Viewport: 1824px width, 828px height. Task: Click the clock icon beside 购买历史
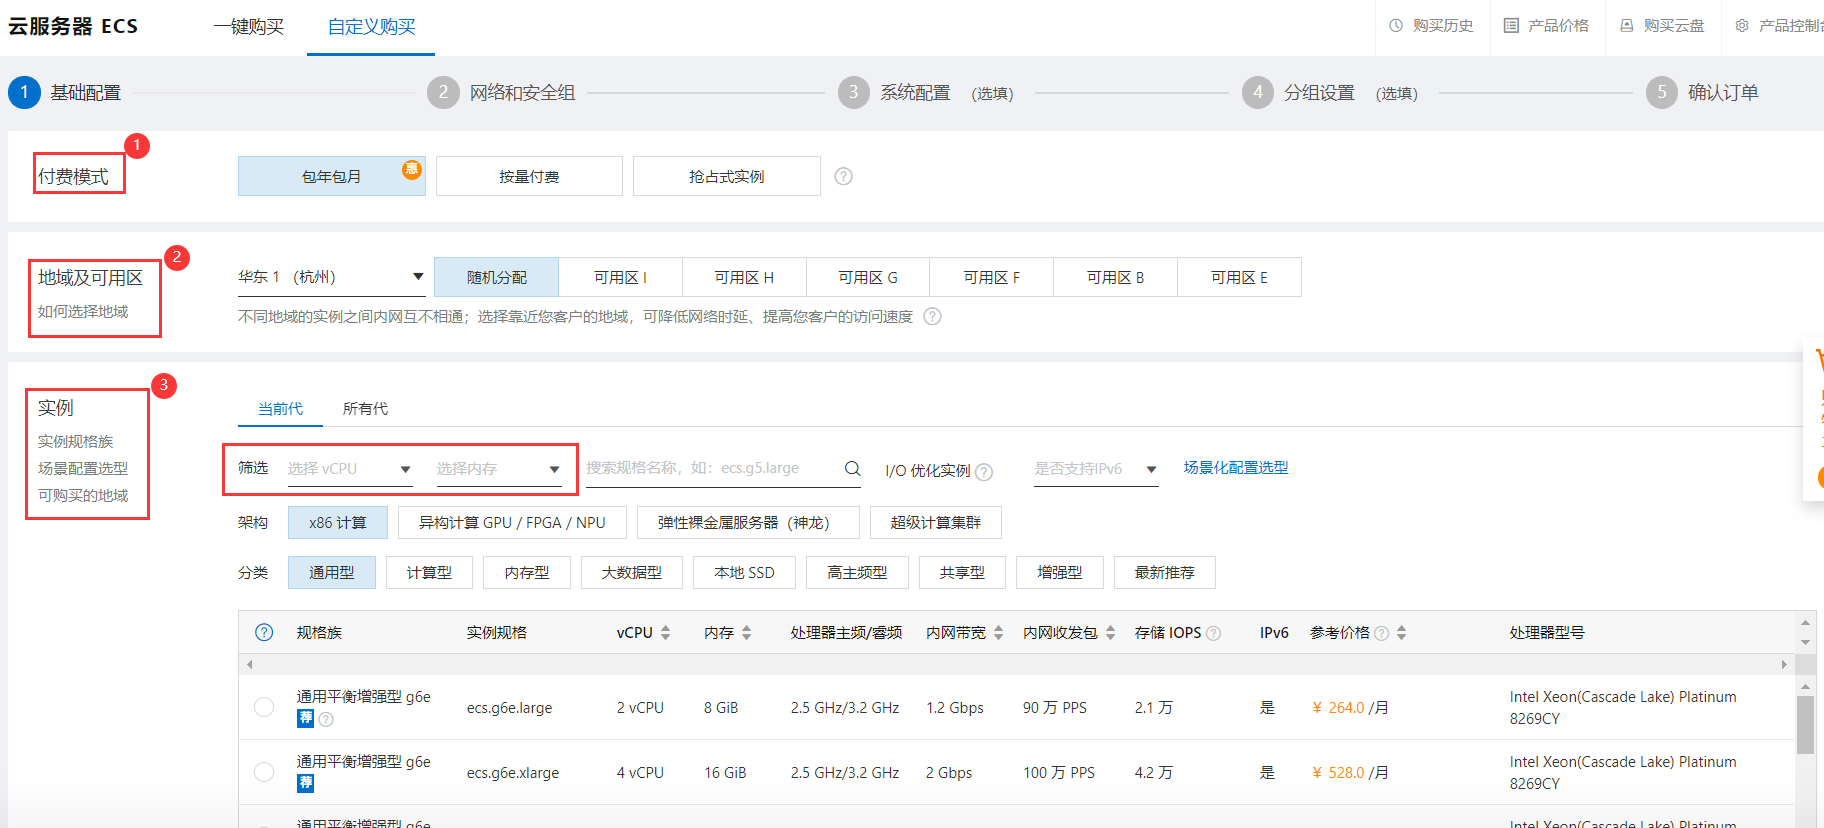click(1396, 26)
